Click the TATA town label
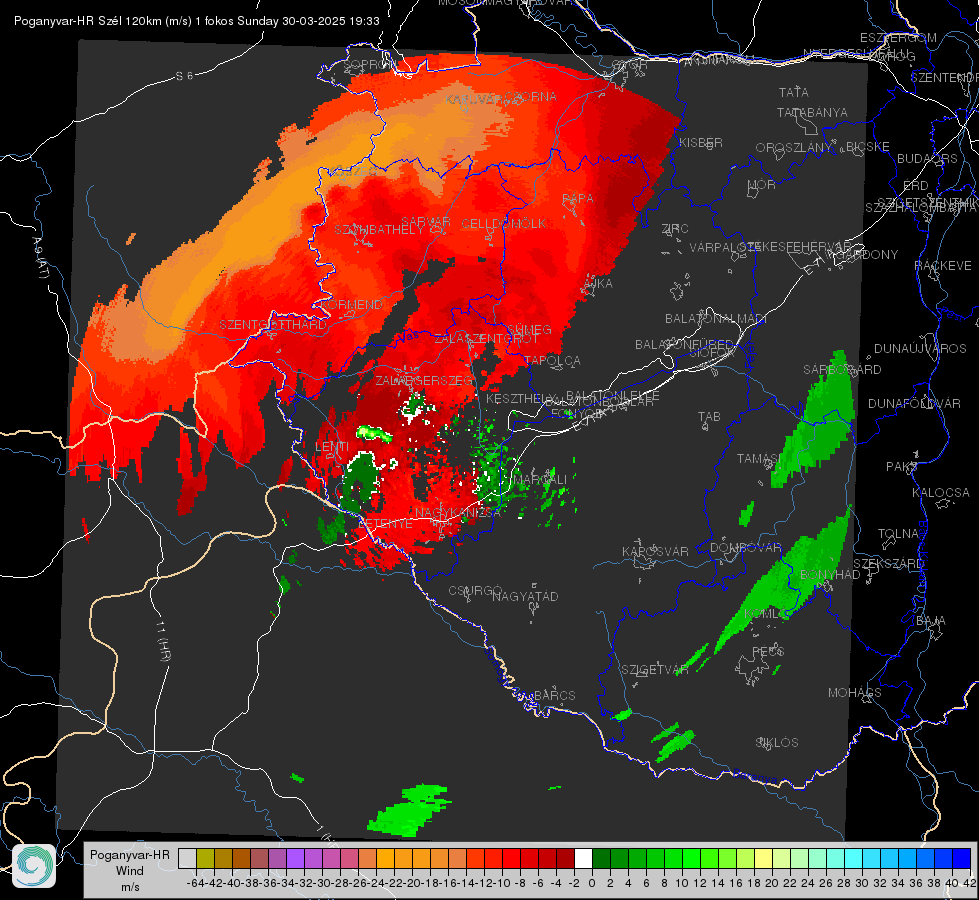The height and width of the screenshot is (900, 979). point(794,92)
